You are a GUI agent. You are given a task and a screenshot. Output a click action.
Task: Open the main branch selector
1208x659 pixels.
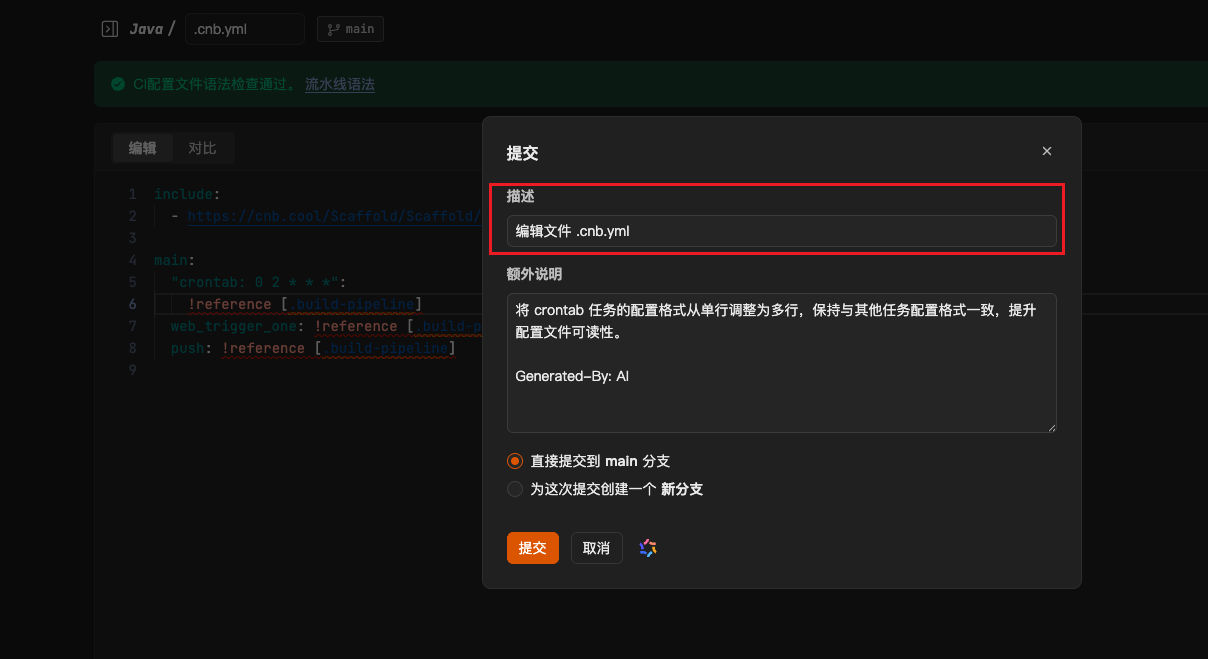pos(350,29)
